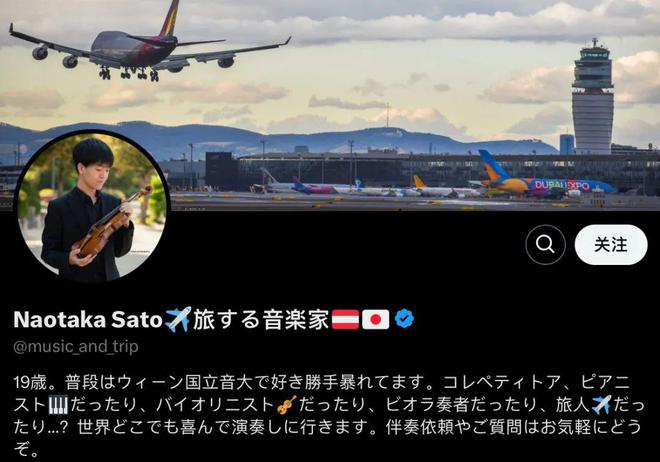The image size is (660, 462).
Task: Click the blue verified checkmark badge
Action: tap(405, 319)
